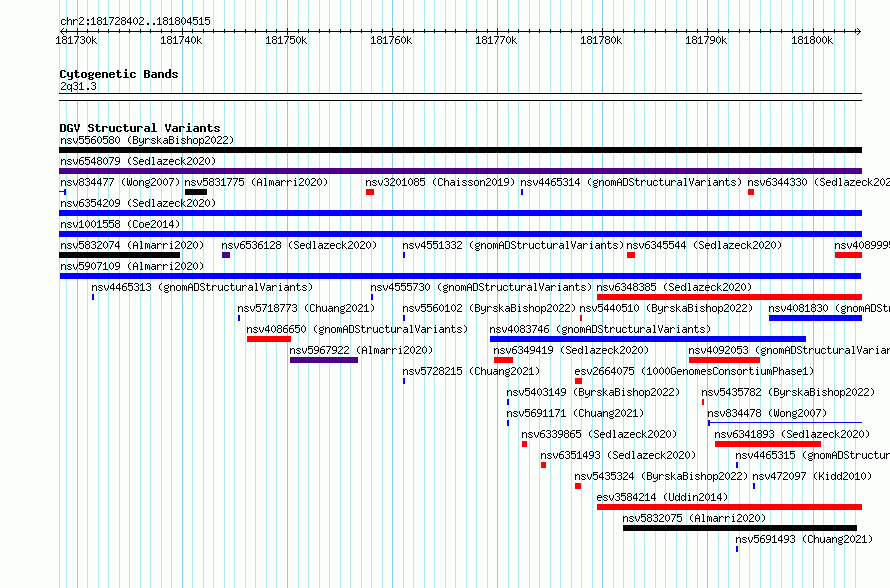Select the blue bar under nsv4081830

[816, 318]
